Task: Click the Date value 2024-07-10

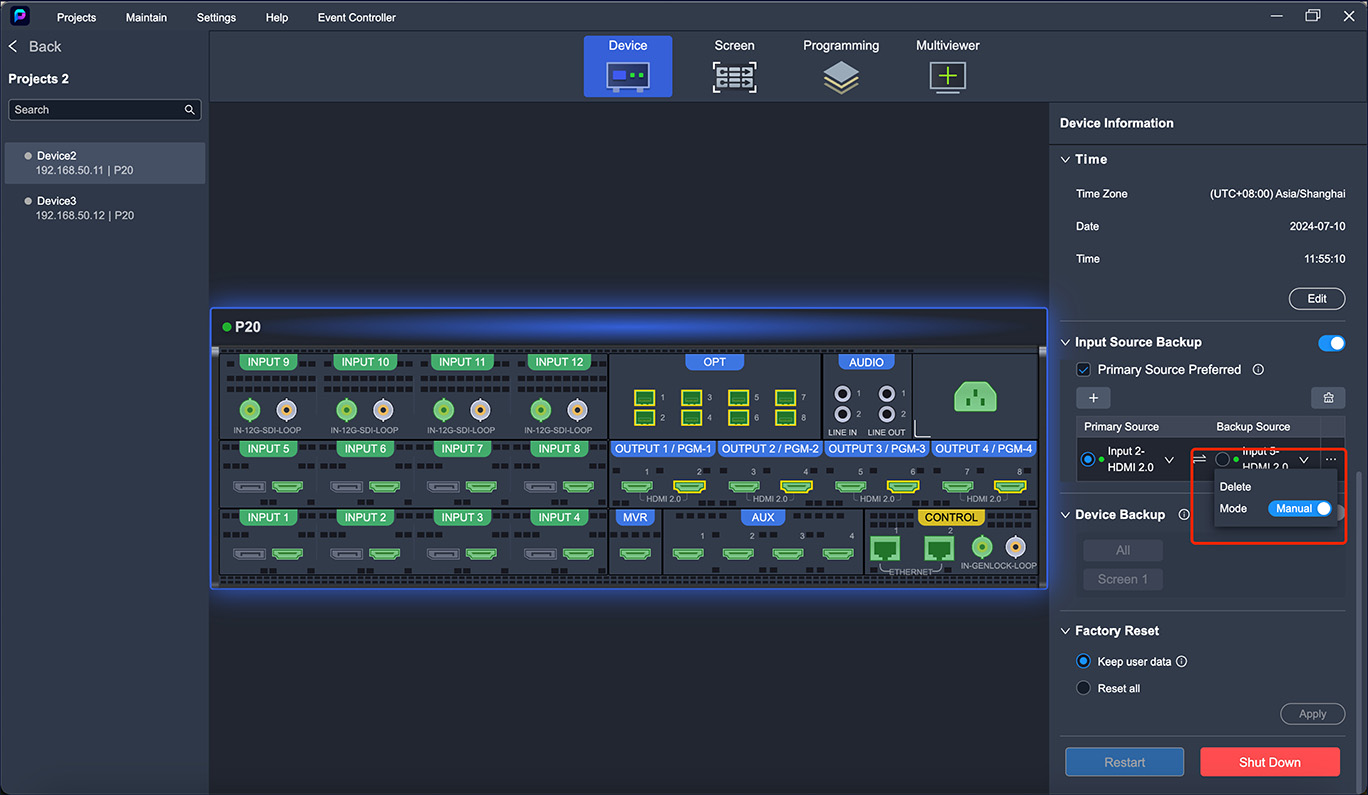Action: pyautogui.click(x=1318, y=227)
